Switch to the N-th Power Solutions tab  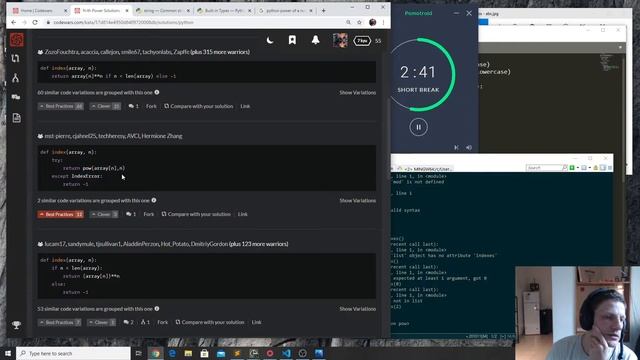pos(100,10)
